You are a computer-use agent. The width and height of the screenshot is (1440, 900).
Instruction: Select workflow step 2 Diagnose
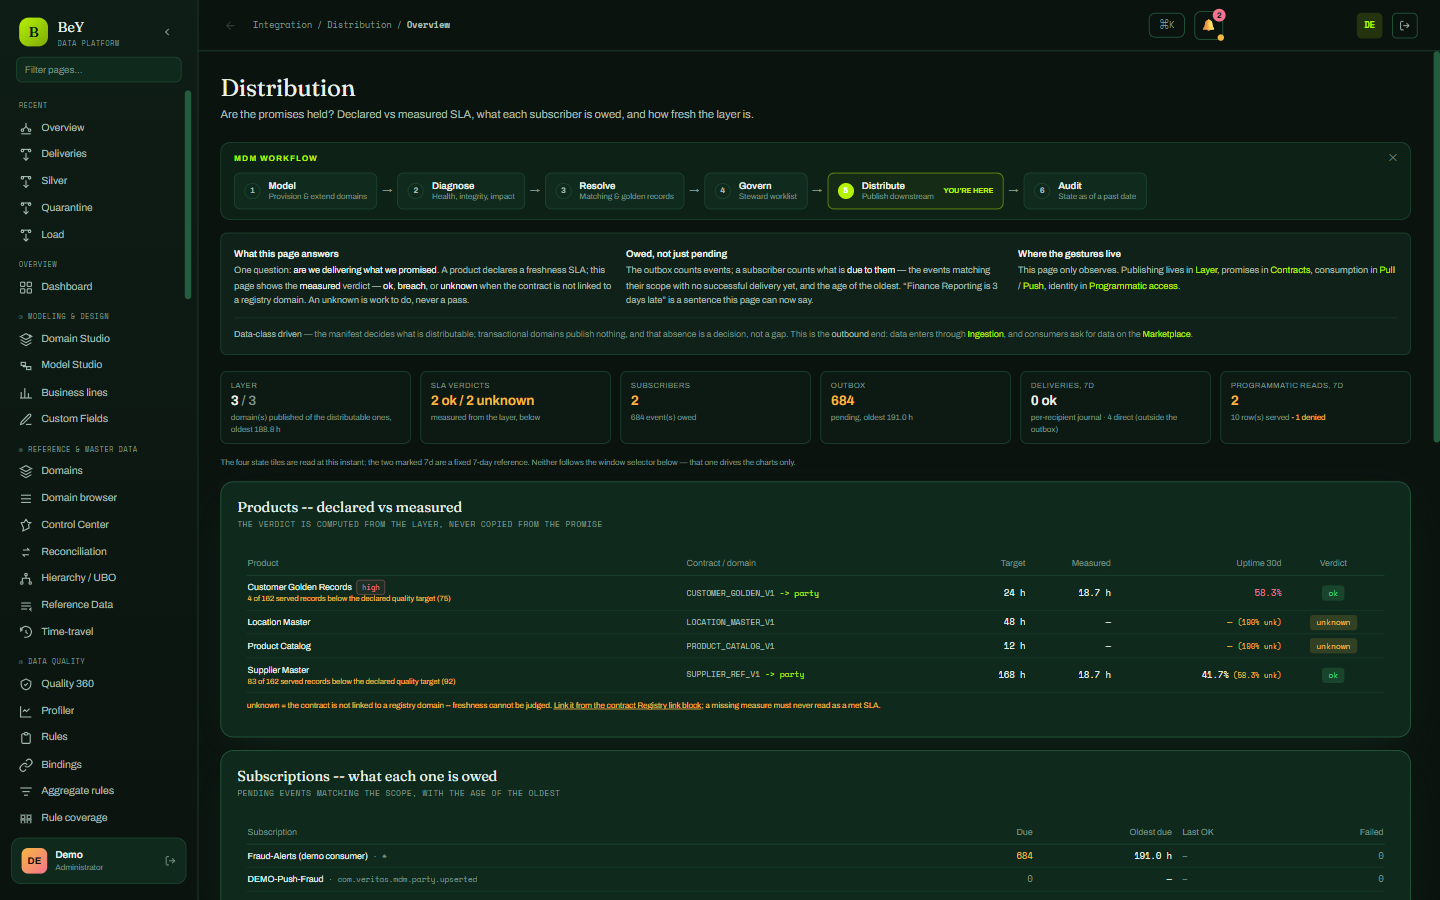pos(461,191)
